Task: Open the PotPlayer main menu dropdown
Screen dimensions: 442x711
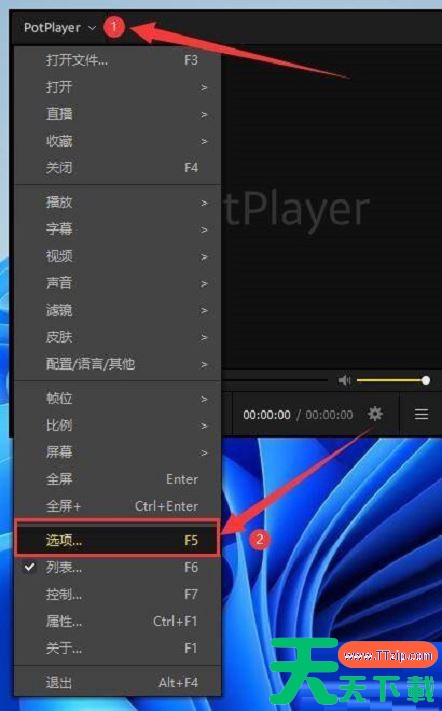Action: [60, 28]
